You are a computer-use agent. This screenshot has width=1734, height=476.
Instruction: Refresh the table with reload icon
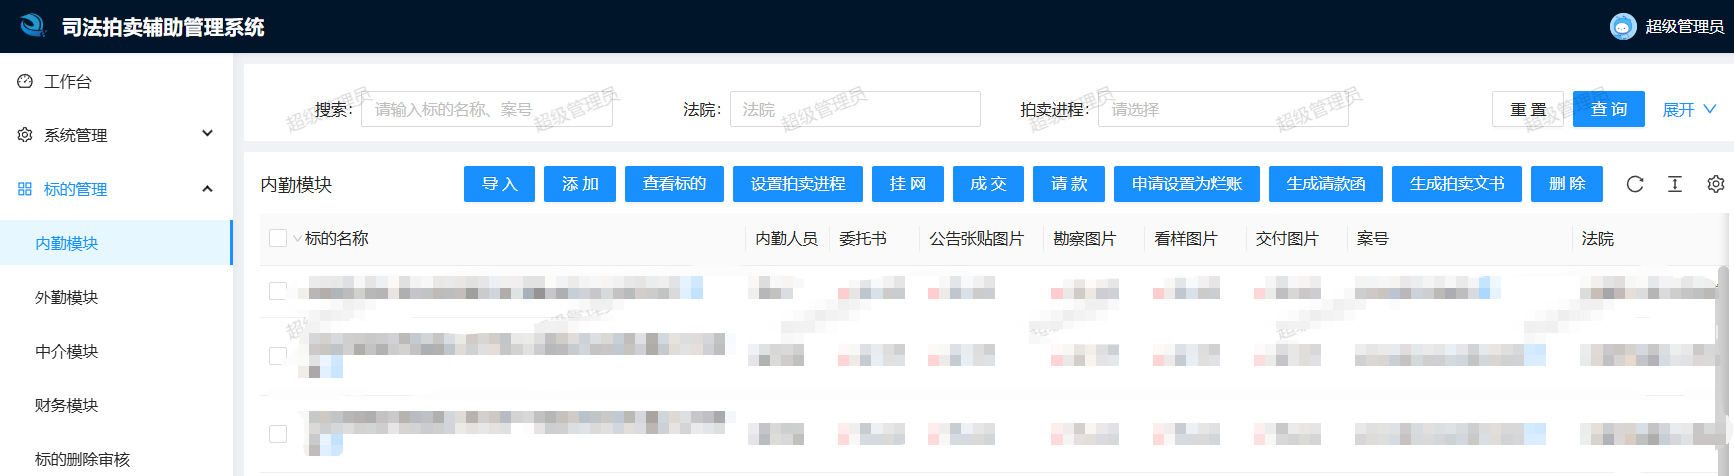(x=1635, y=184)
